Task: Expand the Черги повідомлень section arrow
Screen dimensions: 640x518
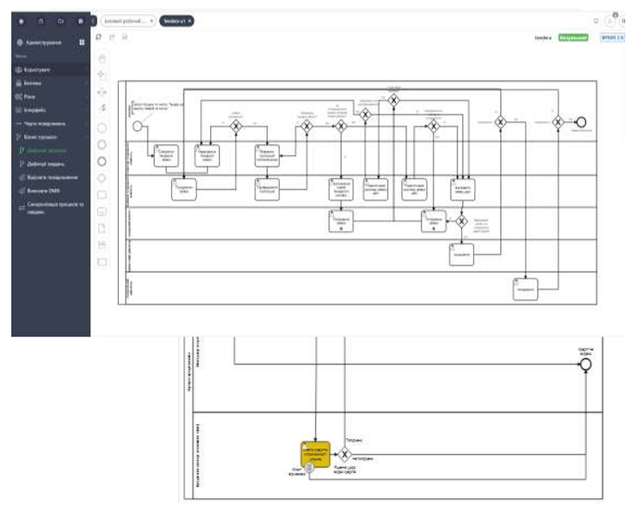Action: [86, 124]
